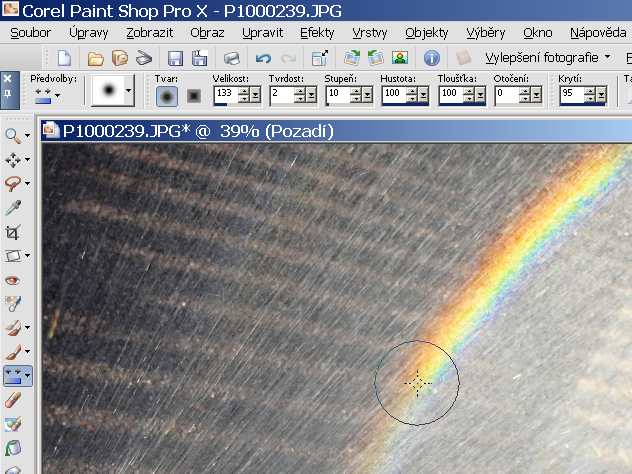Open the Tloušťka slider dropdown
Image resolution: width=632 pixels, height=474 pixels.
(x=480, y=95)
